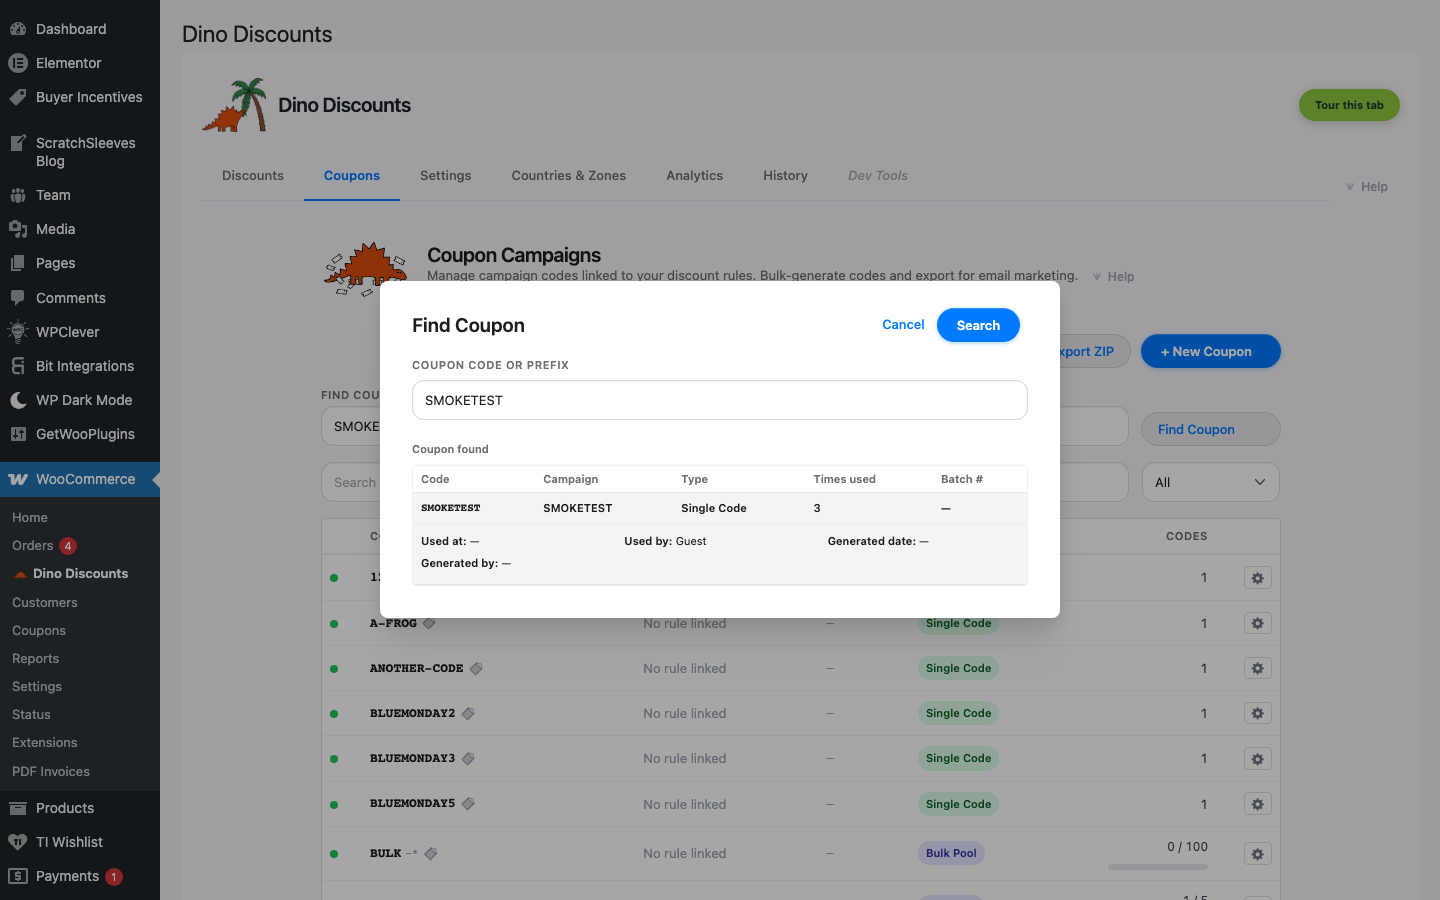Switch to the Analytics tab
Image resolution: width=1440 pixels, height=900 pixels.
(x=695, y=176)
